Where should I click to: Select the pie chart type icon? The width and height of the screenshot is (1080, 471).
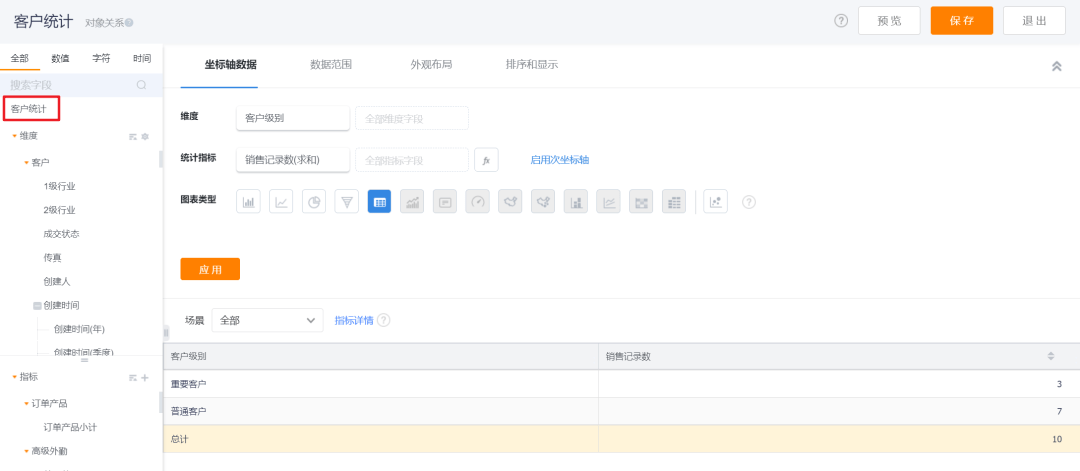coord(314,202)
